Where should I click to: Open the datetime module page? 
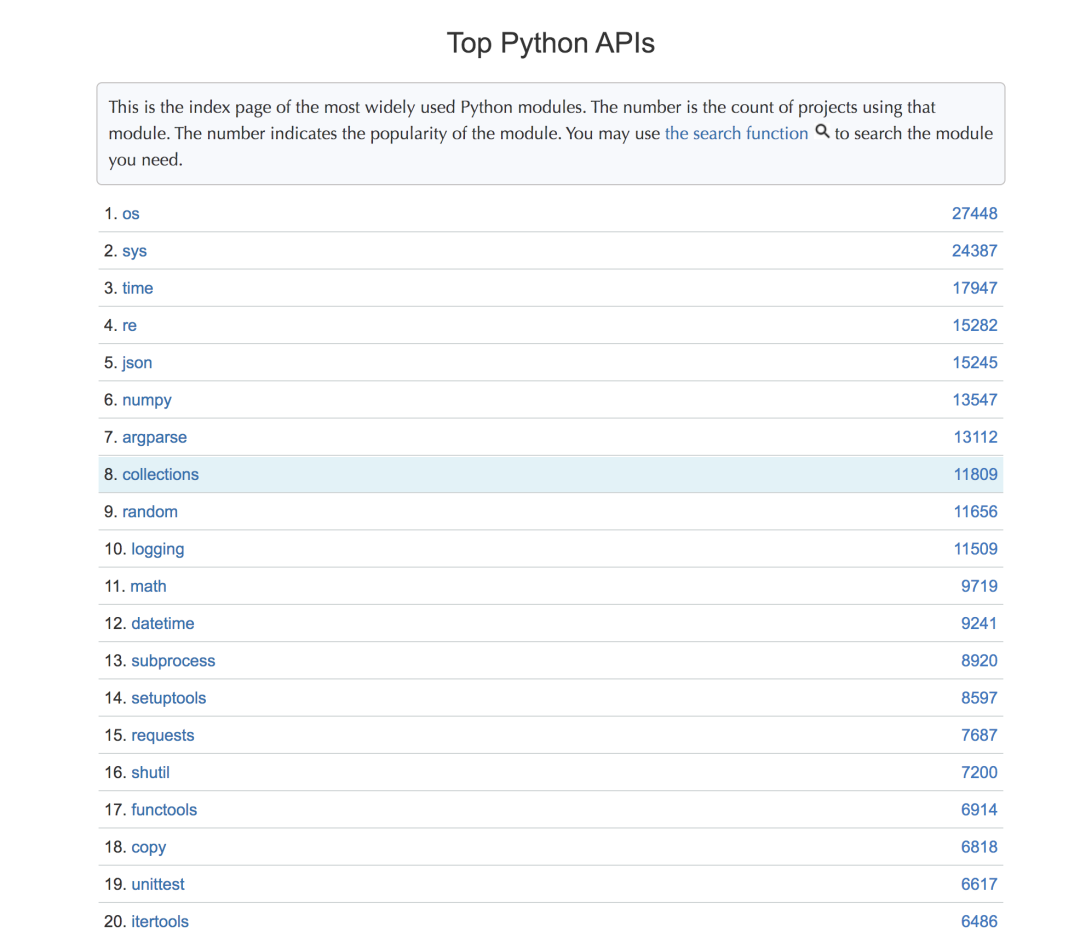coord(162,623)
